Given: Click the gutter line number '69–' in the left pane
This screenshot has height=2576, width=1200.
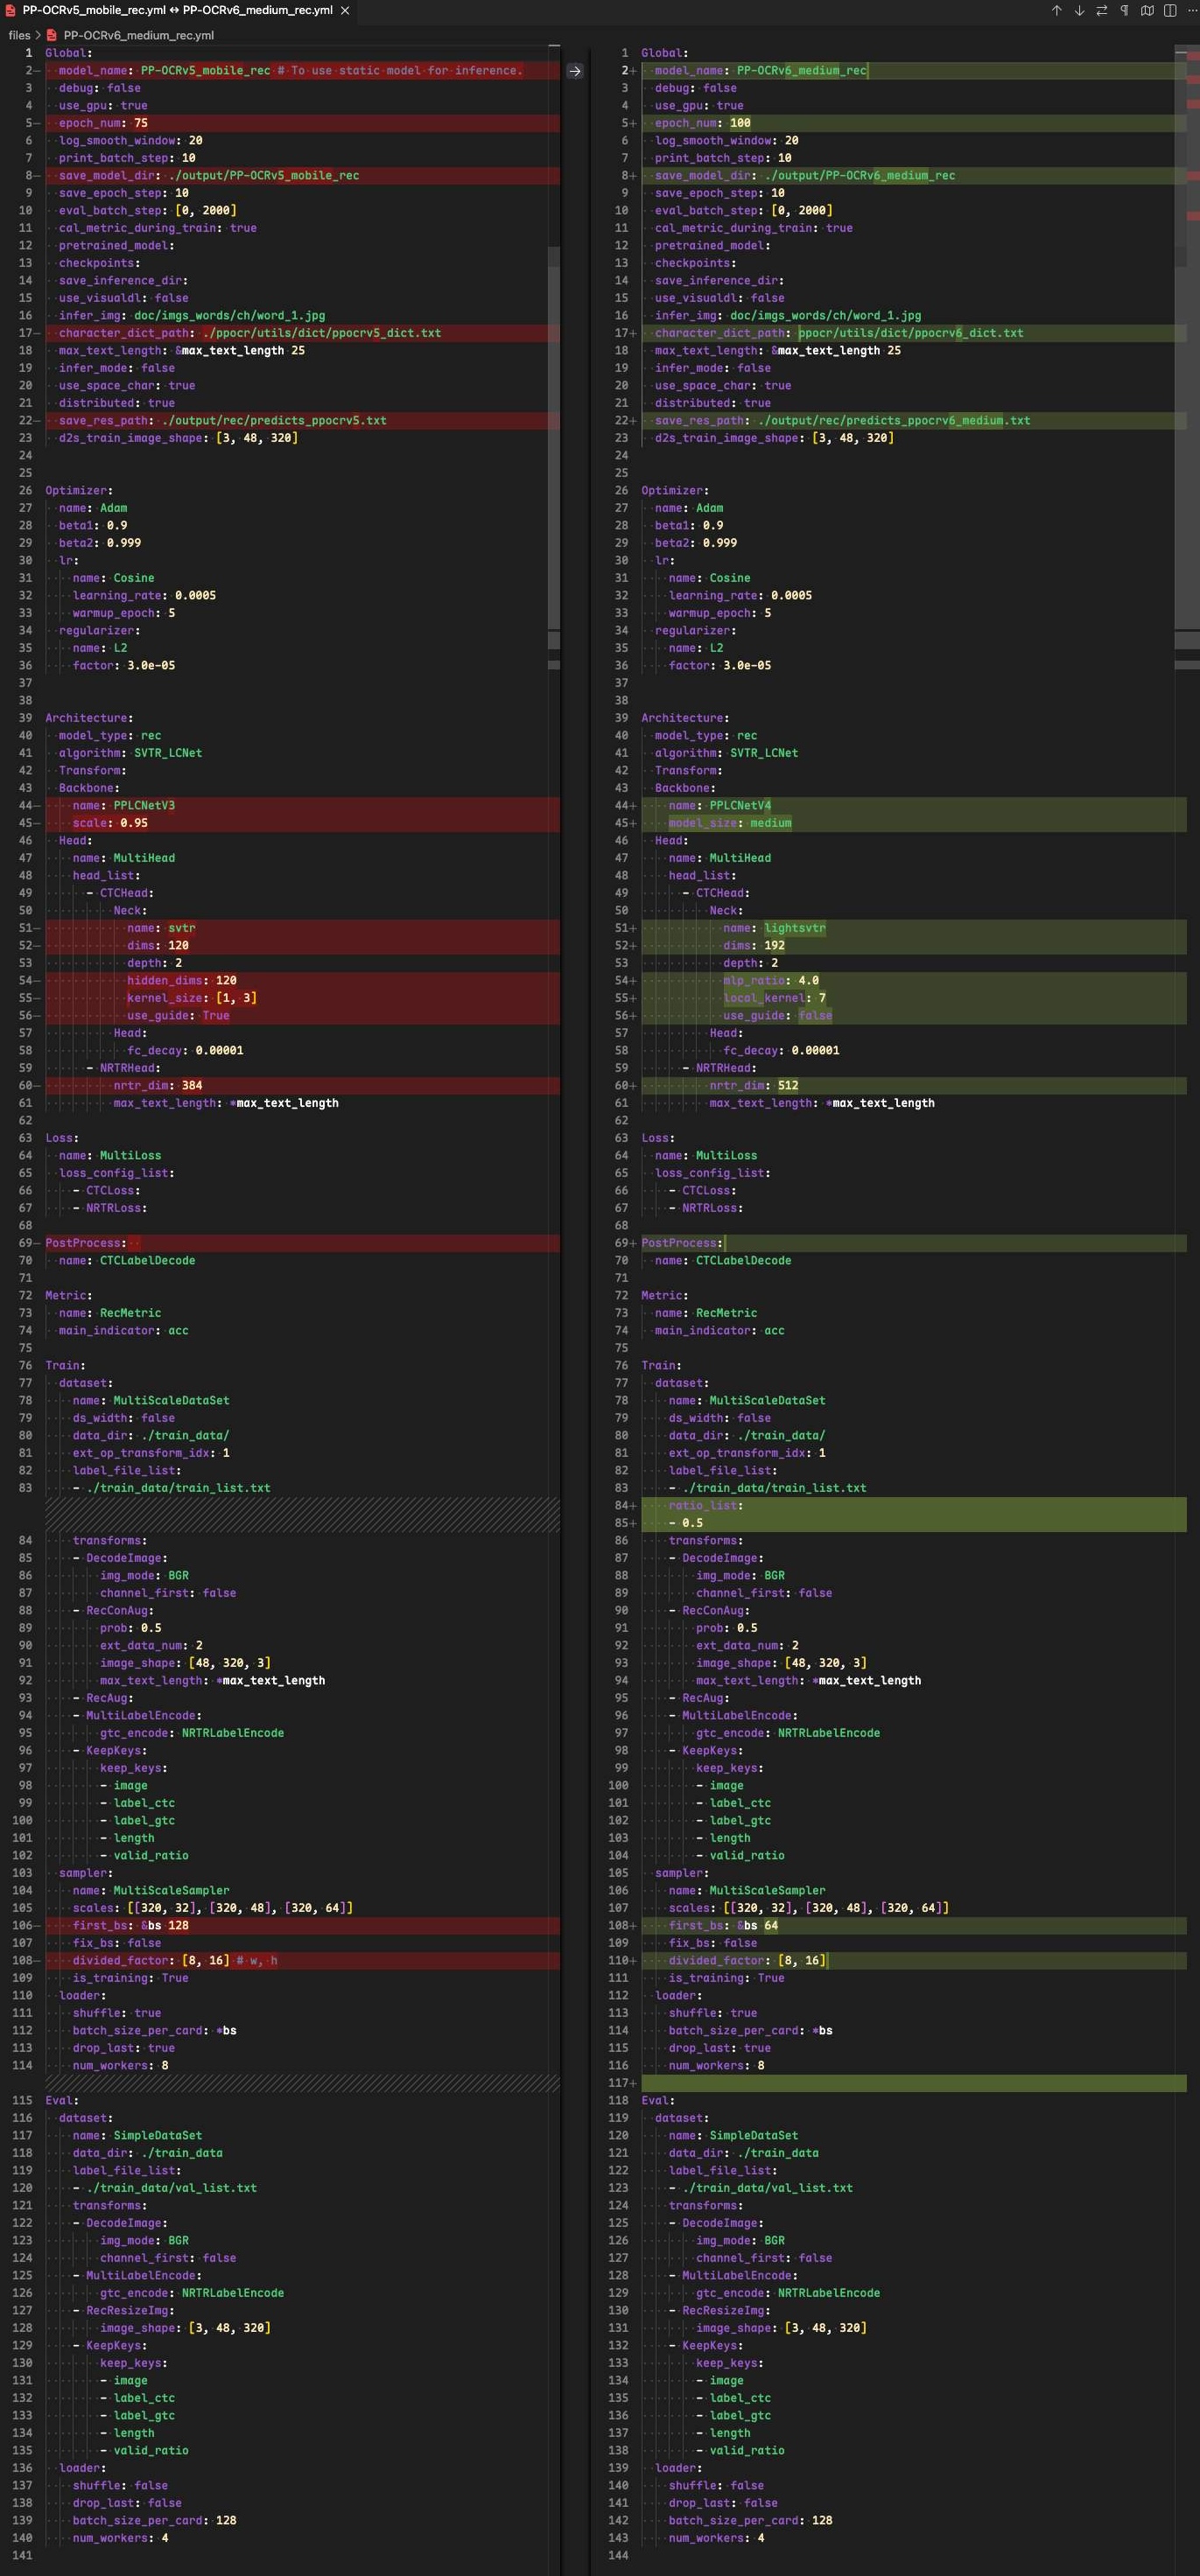Looking at the screenshot, I should (x=28, y=1243).
